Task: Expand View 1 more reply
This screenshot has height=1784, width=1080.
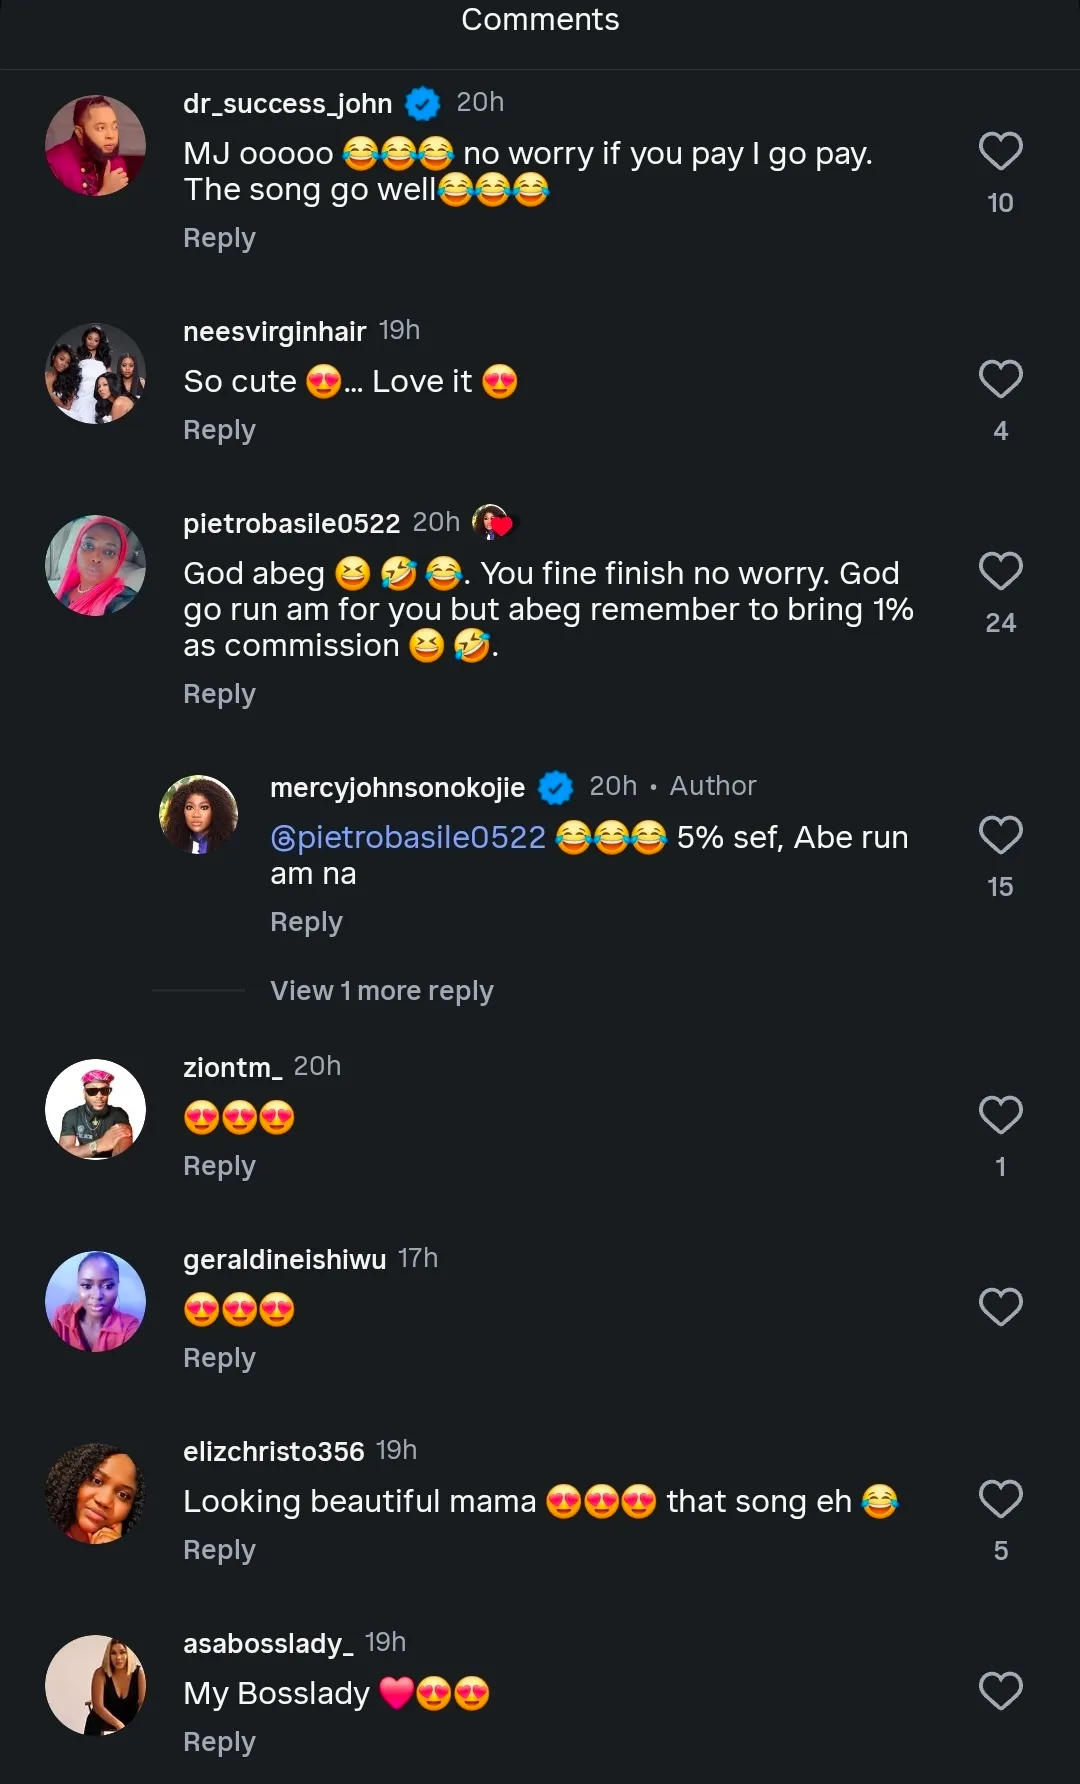Action: pos(381,991)
